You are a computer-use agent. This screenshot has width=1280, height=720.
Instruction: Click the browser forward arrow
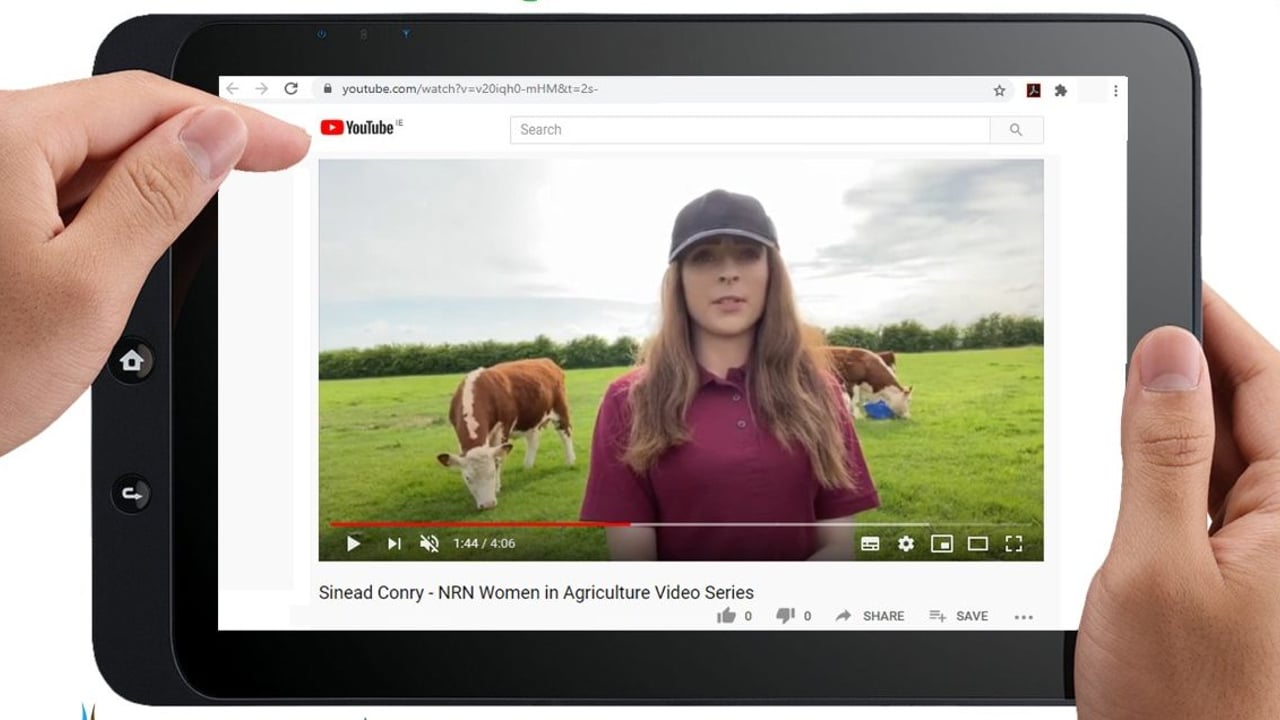(x=261, y=89)
